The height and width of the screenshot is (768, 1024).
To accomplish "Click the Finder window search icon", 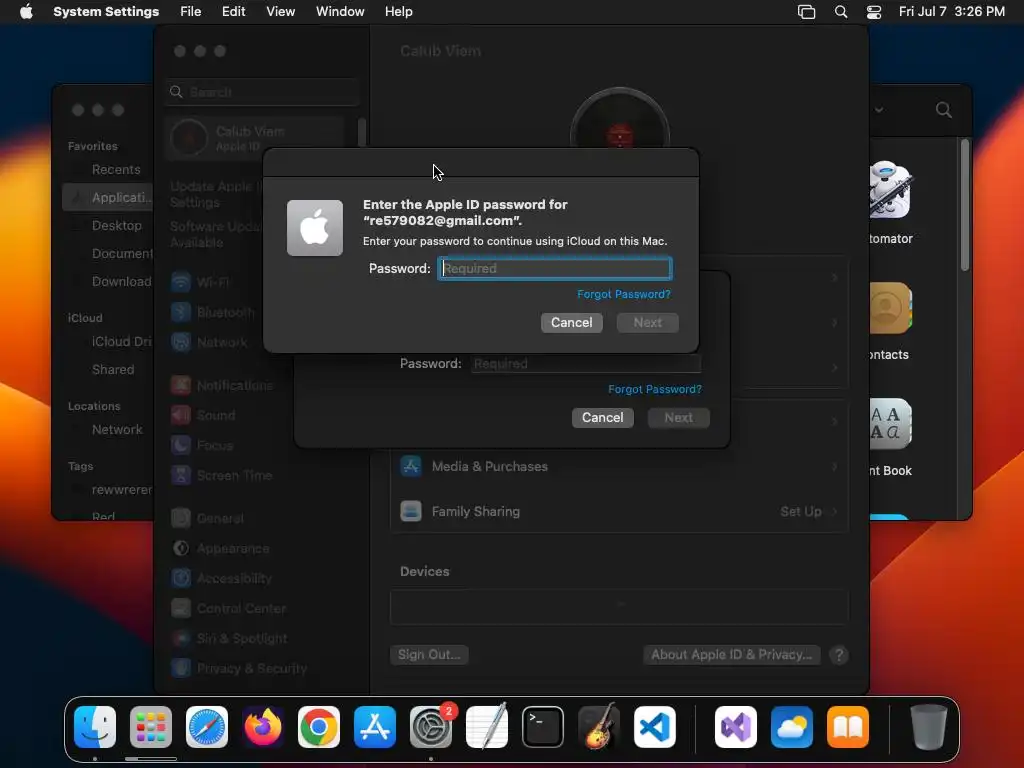I will (x=944, y=110).
